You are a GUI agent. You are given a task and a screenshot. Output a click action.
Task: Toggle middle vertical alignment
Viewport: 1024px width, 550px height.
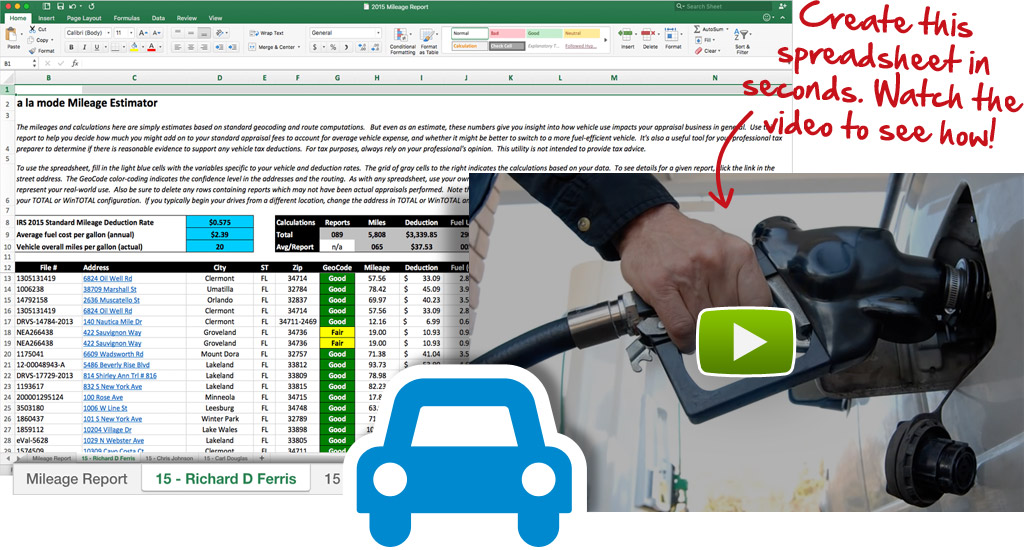191,33
